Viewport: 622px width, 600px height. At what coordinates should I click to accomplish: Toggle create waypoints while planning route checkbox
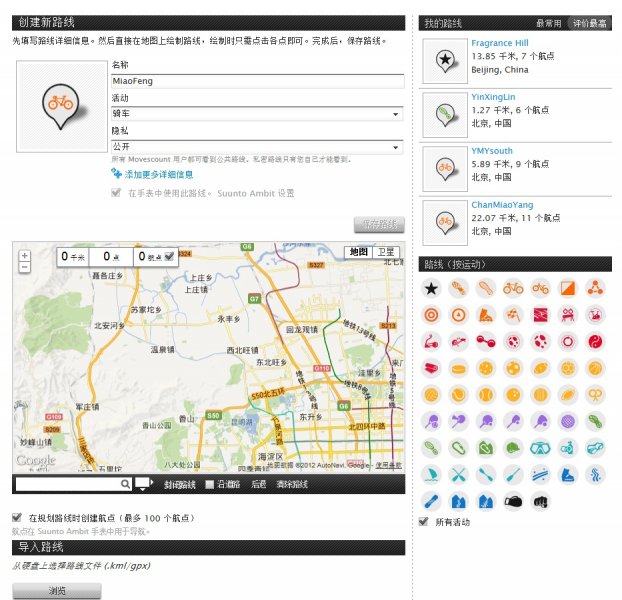(17, 517)
